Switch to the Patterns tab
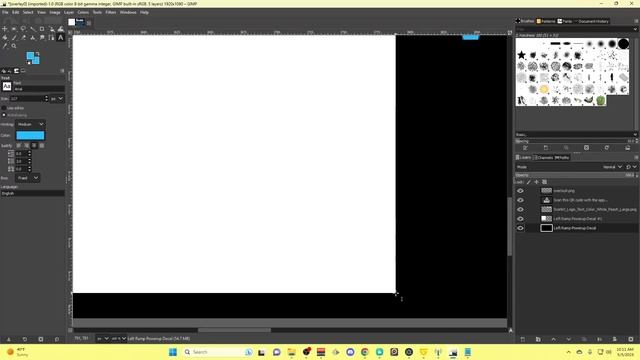This screenshot has width=640, height=360. pos(546,21)
